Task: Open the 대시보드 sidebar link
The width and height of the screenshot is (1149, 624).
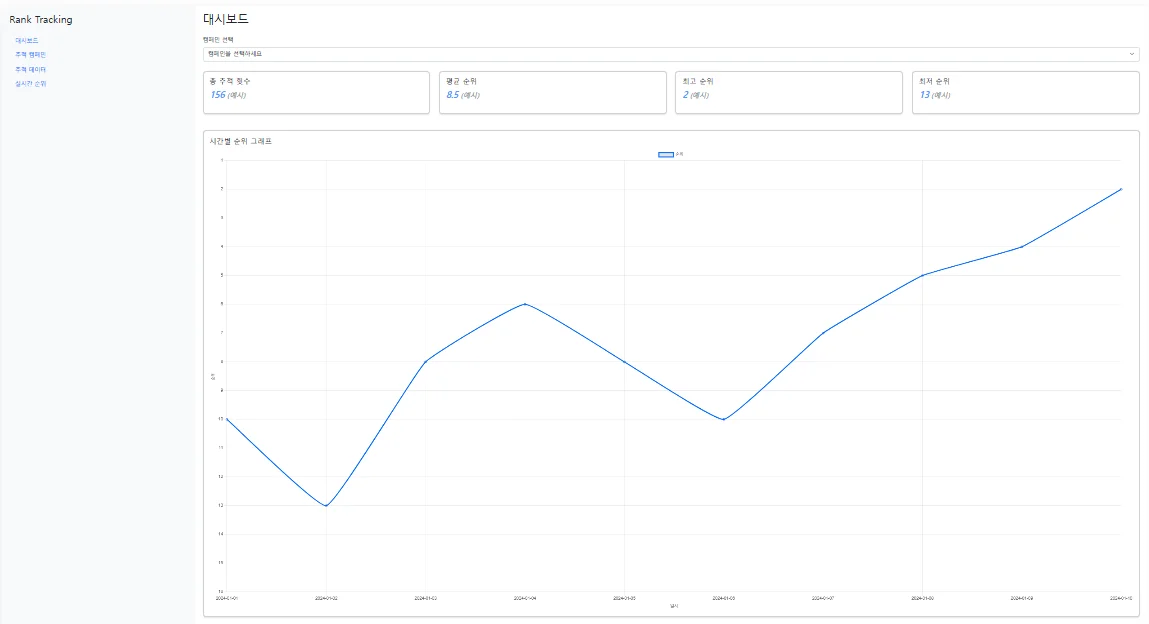Action: click(27, 40)
